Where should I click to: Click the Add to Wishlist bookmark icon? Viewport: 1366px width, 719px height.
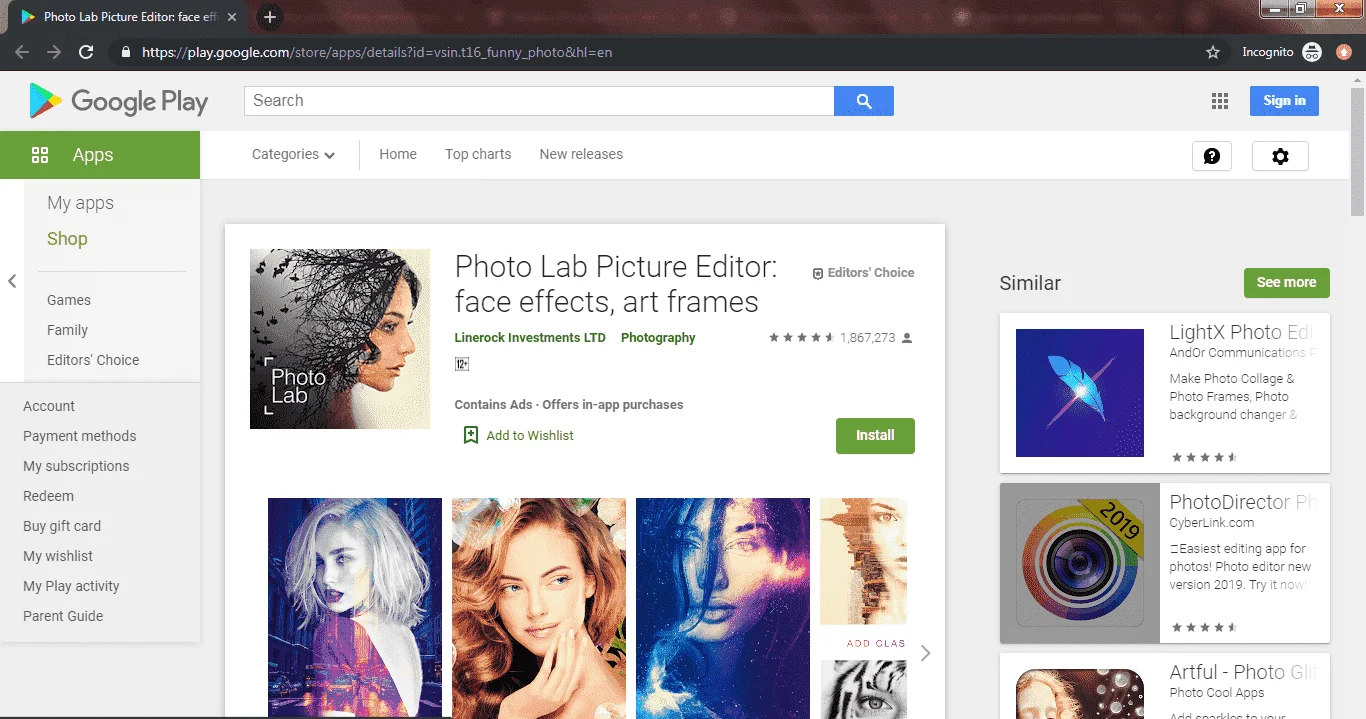(471, 435)
